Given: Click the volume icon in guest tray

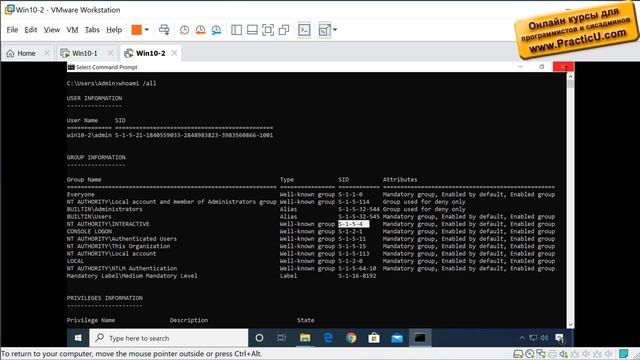Looking at the screenshot, I should pos(544,338).
